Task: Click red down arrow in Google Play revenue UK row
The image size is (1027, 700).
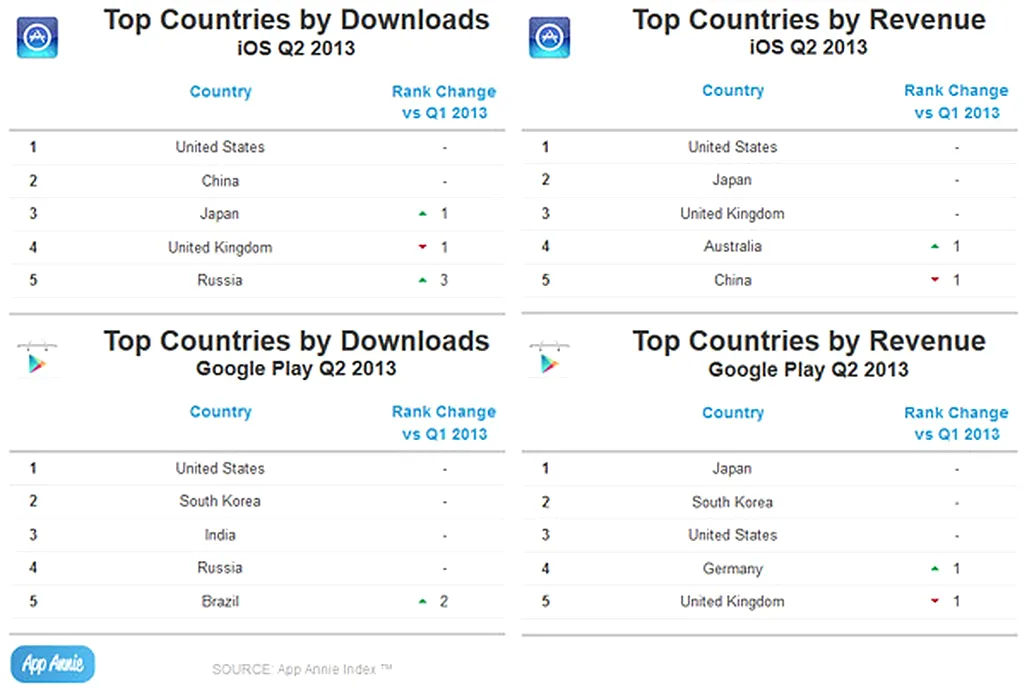Action: 935,602
